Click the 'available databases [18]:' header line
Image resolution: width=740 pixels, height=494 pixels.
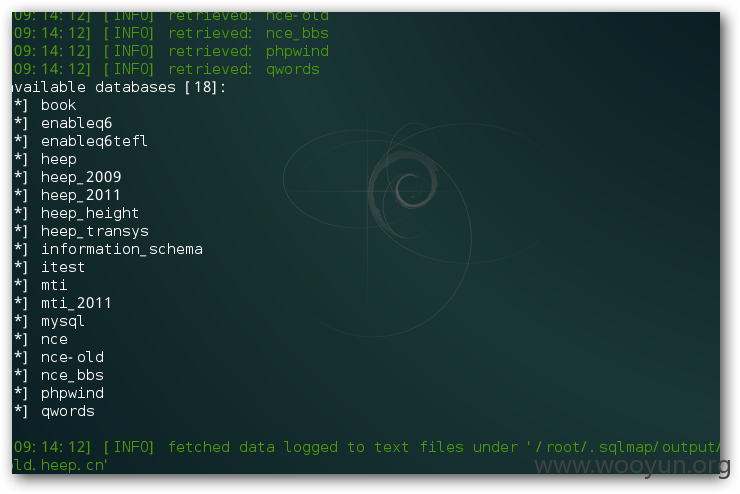click(119, 87)
